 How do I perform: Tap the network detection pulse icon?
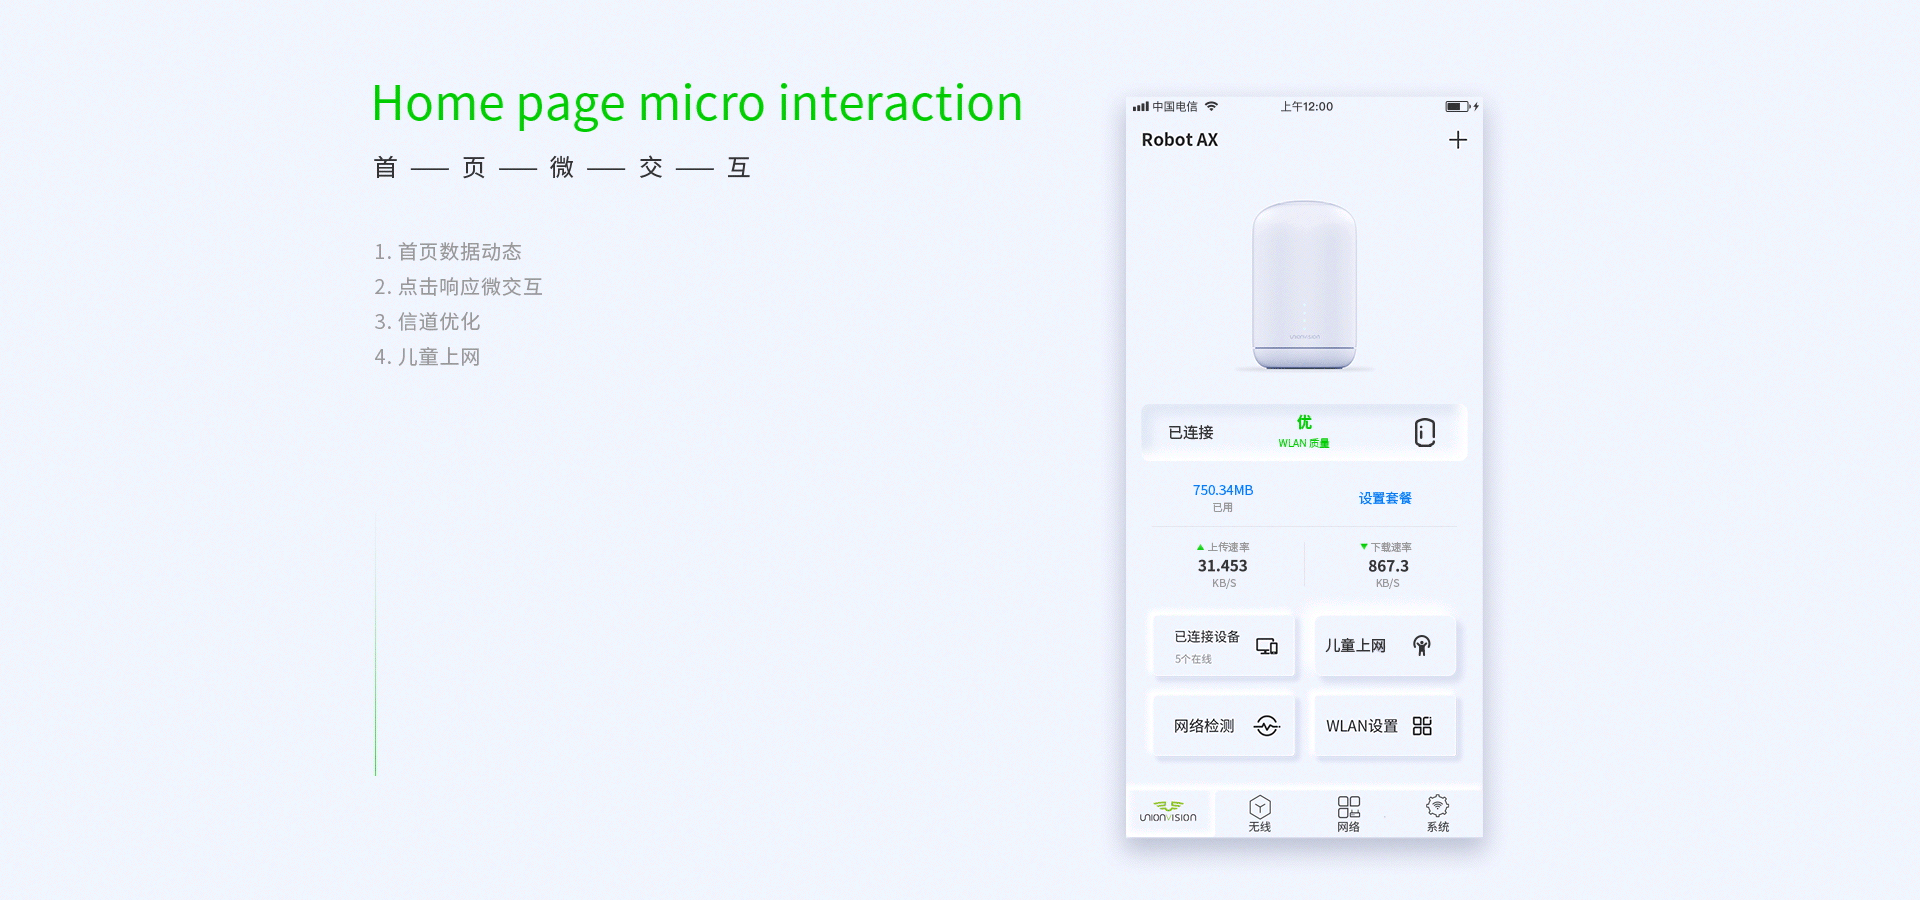1267,726
